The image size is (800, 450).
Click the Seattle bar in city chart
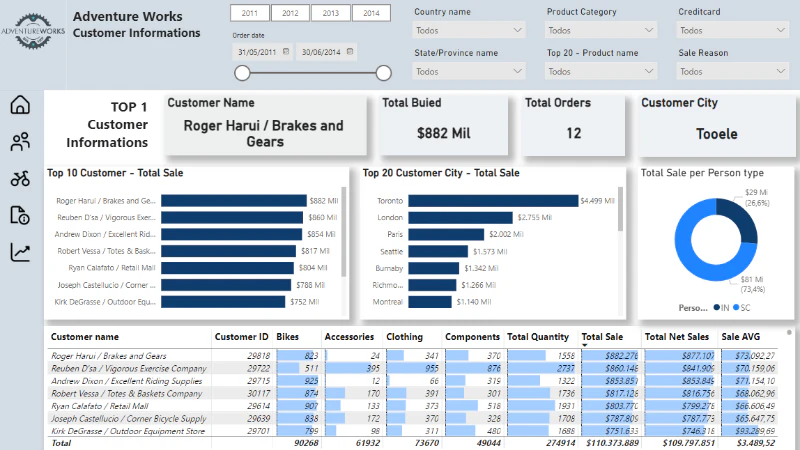click(x=438, y=251)
